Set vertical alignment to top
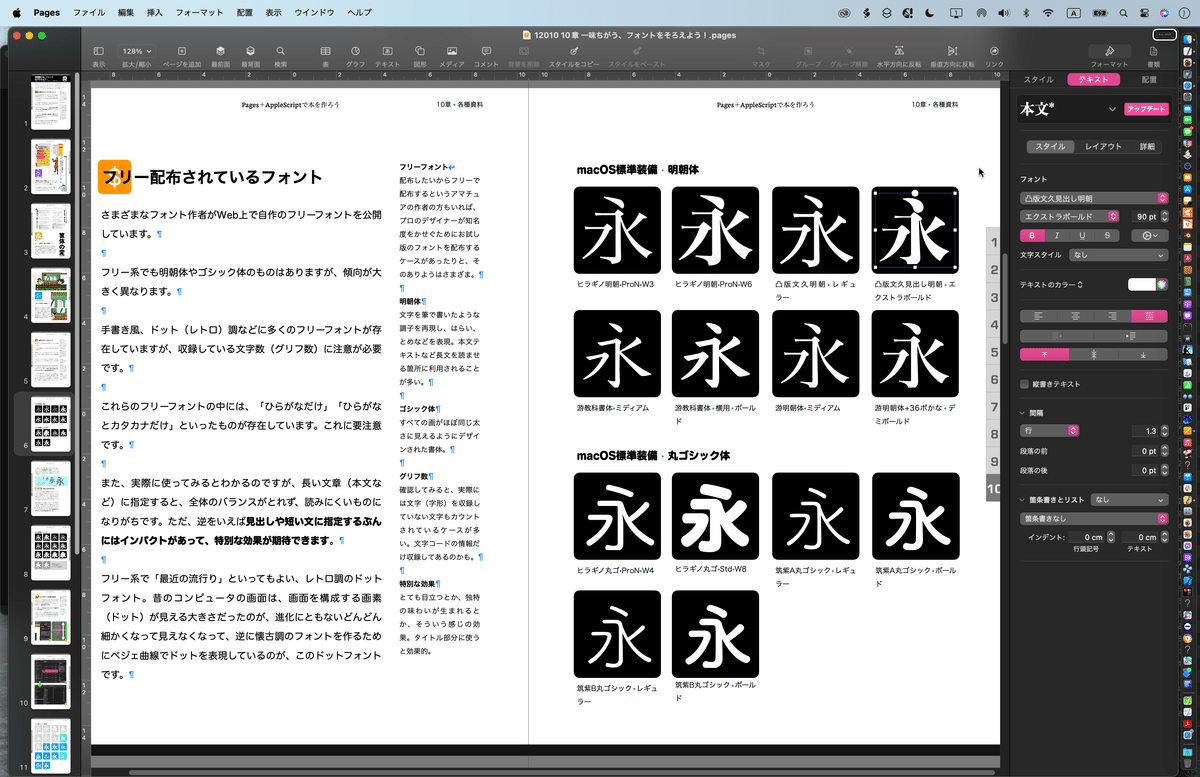Image resolution: width=1200 pixels, height=777 pixels. [1044, 354]
